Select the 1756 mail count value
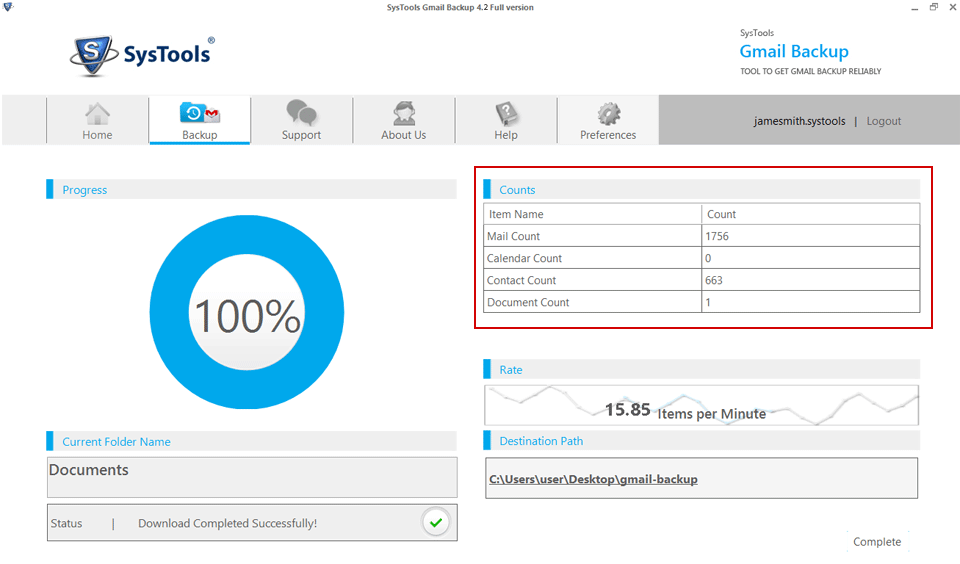This screenshot has height=564, width=960. click(x=717, y=236)
